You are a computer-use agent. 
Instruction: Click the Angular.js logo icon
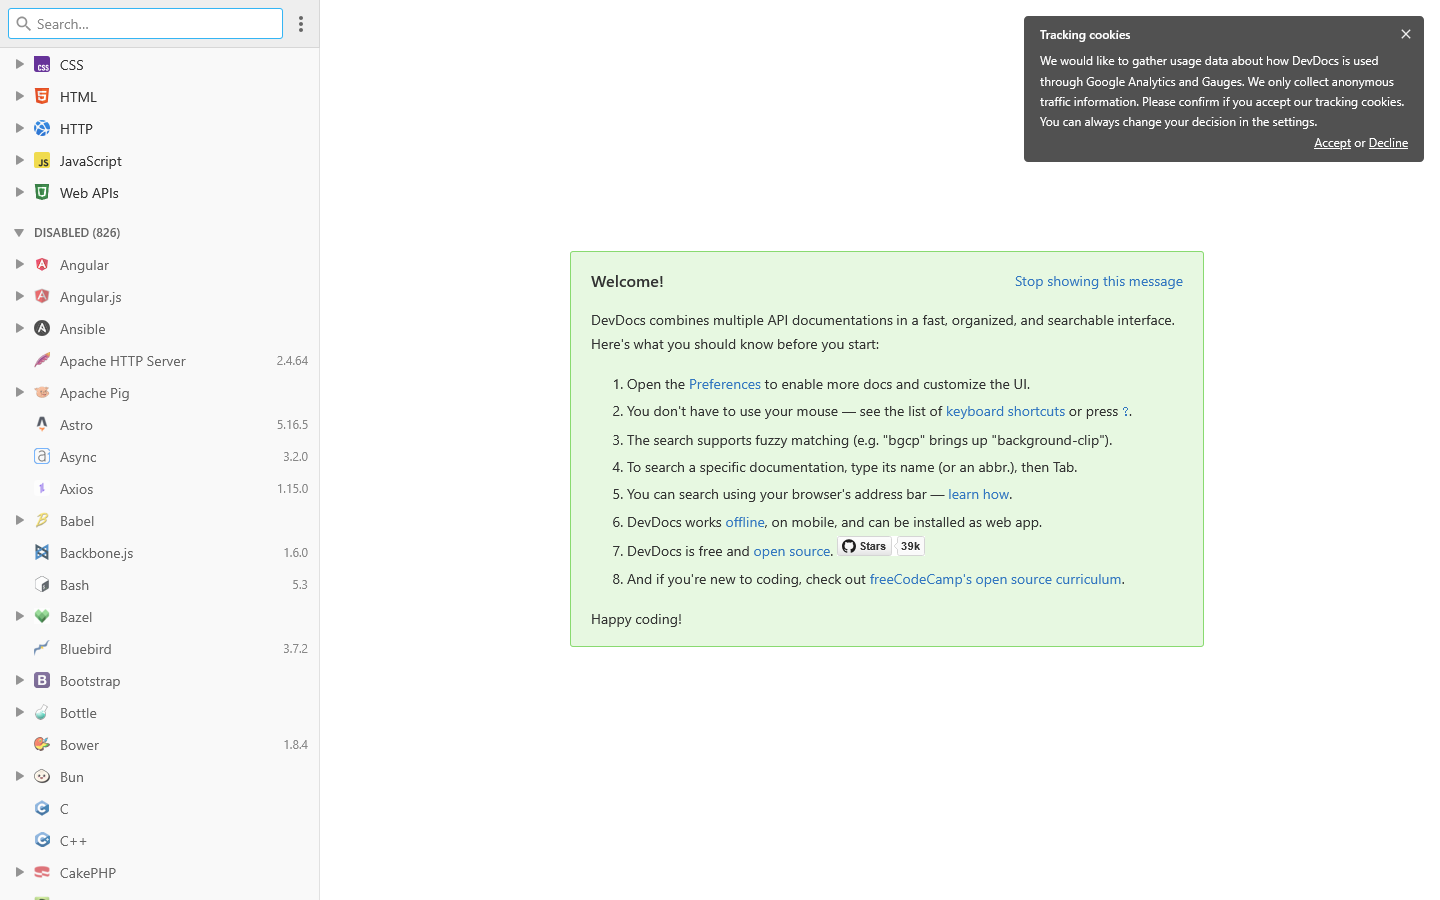click(x=42, y=297)
